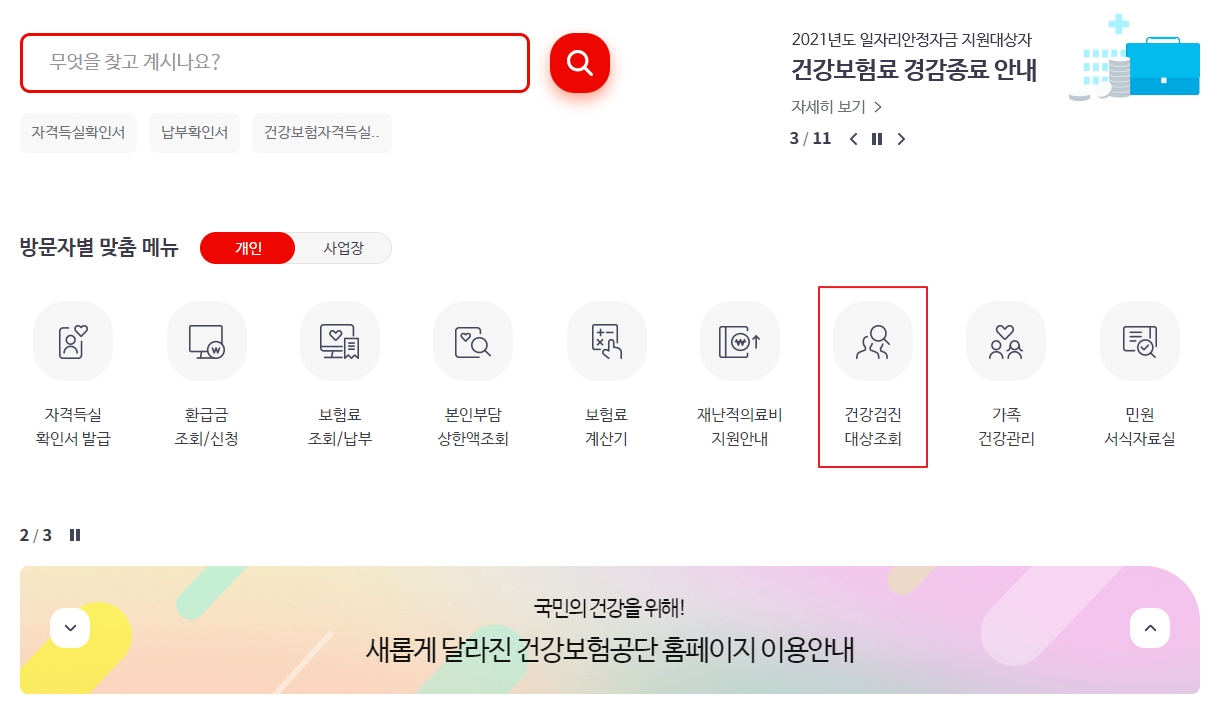Click the 본인부담 상한액조회 text label

tap(473, 426)
